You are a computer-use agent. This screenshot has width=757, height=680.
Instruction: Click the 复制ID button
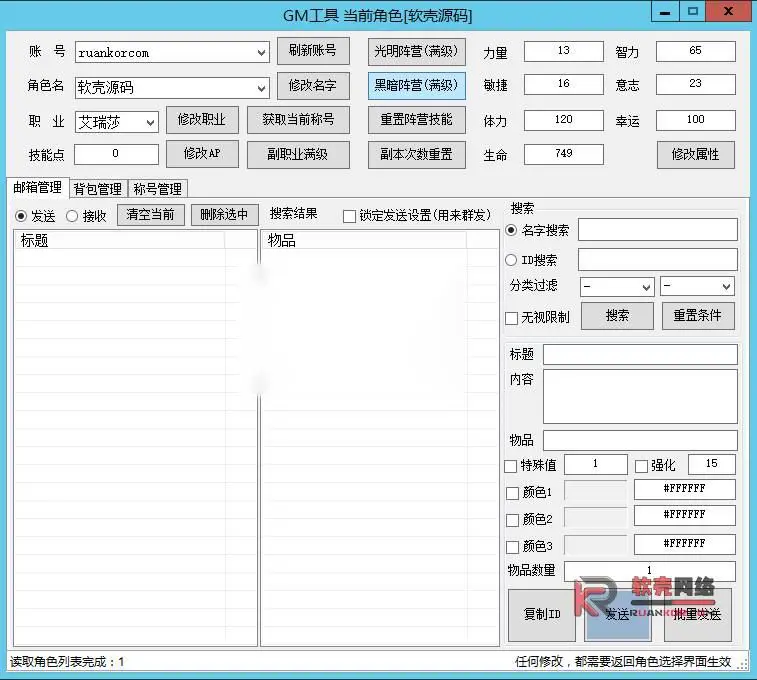(542, 615)
